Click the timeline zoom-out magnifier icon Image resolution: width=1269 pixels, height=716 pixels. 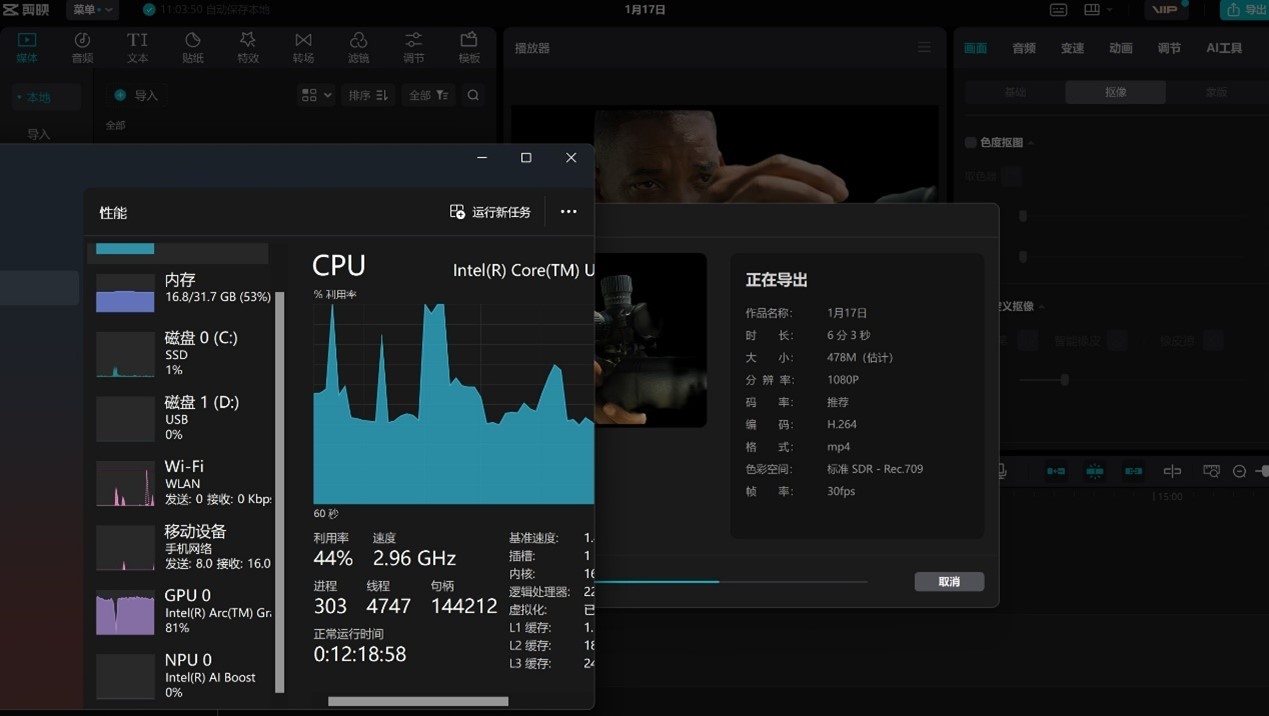(x=1239, y=471)
